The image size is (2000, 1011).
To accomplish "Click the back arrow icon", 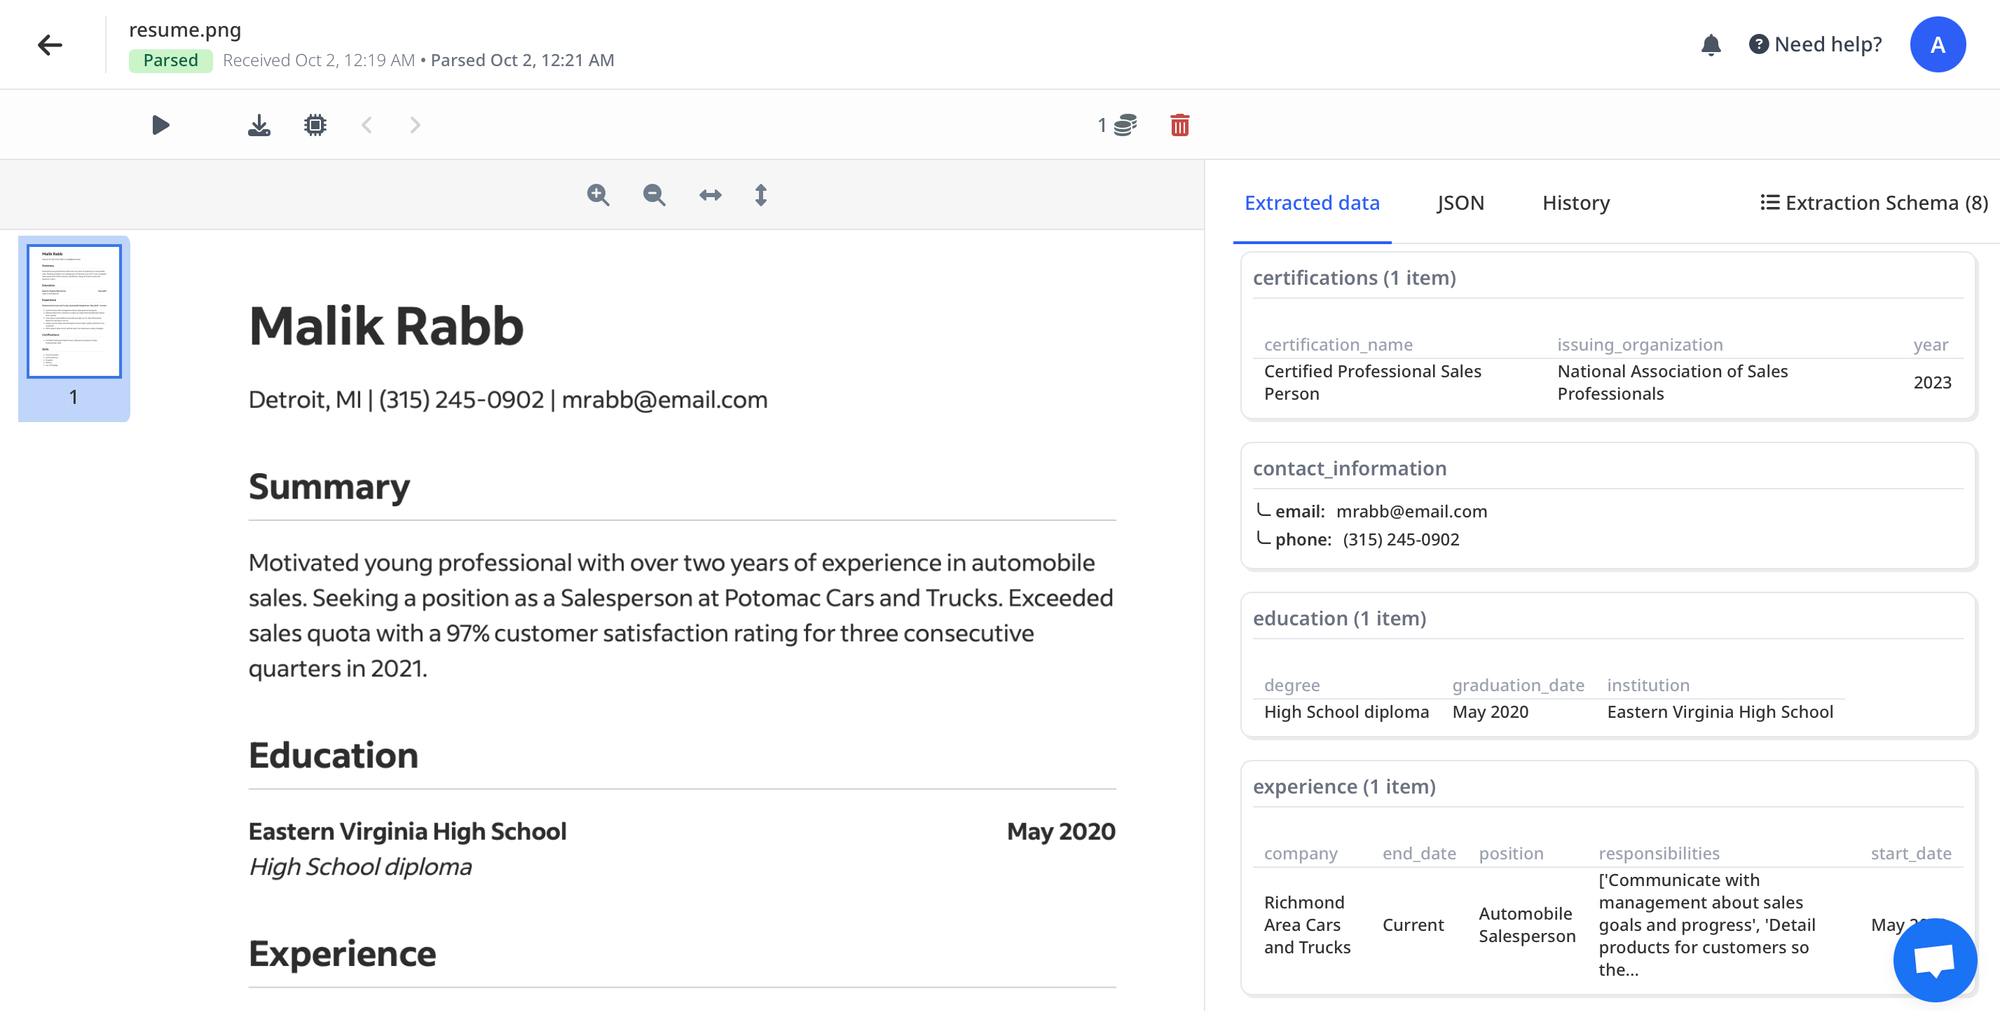I will 50,45.
